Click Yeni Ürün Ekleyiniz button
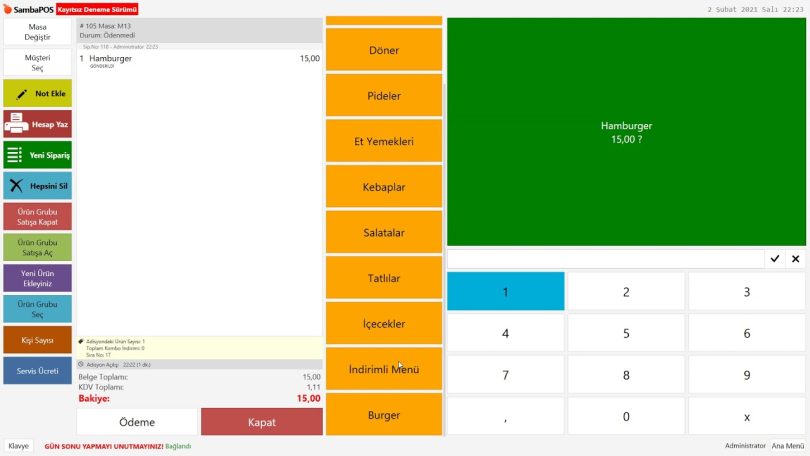Viewport: 810px width, 456px height. 37,278
